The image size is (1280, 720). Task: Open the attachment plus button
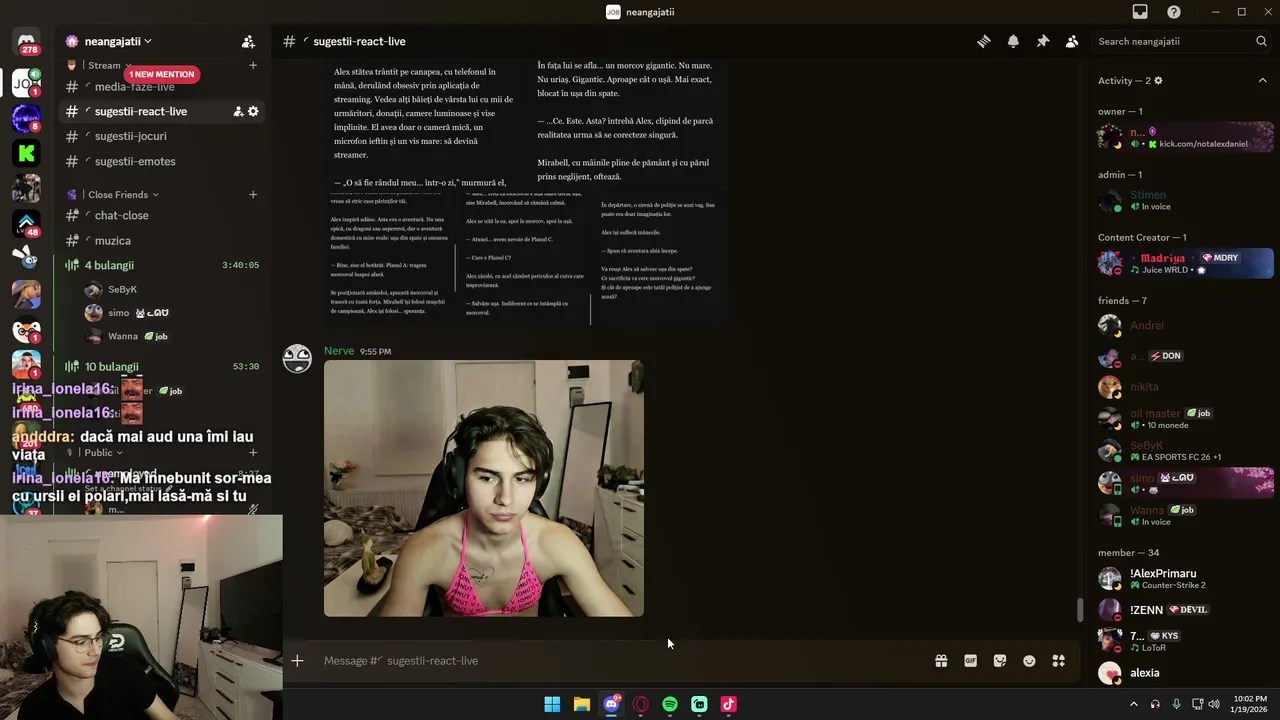tap(297, 661)
